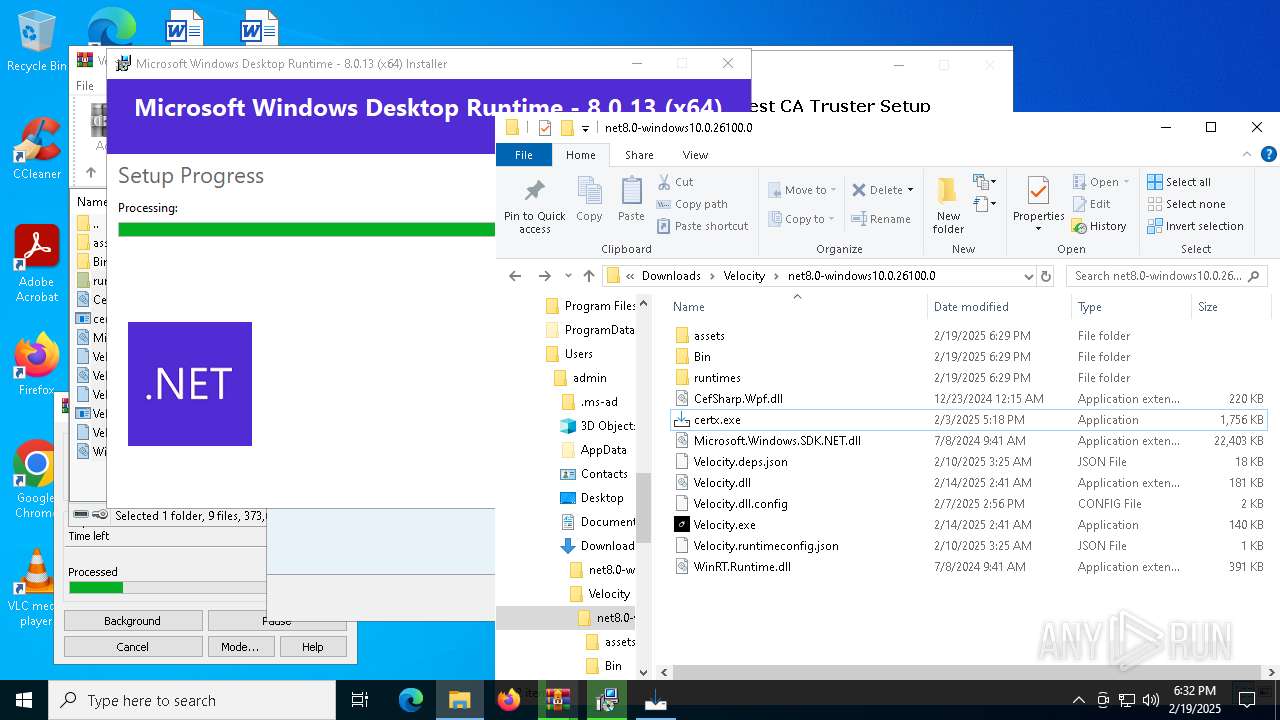
Task: Select Contacts in navigation tree
Action: 604,474
